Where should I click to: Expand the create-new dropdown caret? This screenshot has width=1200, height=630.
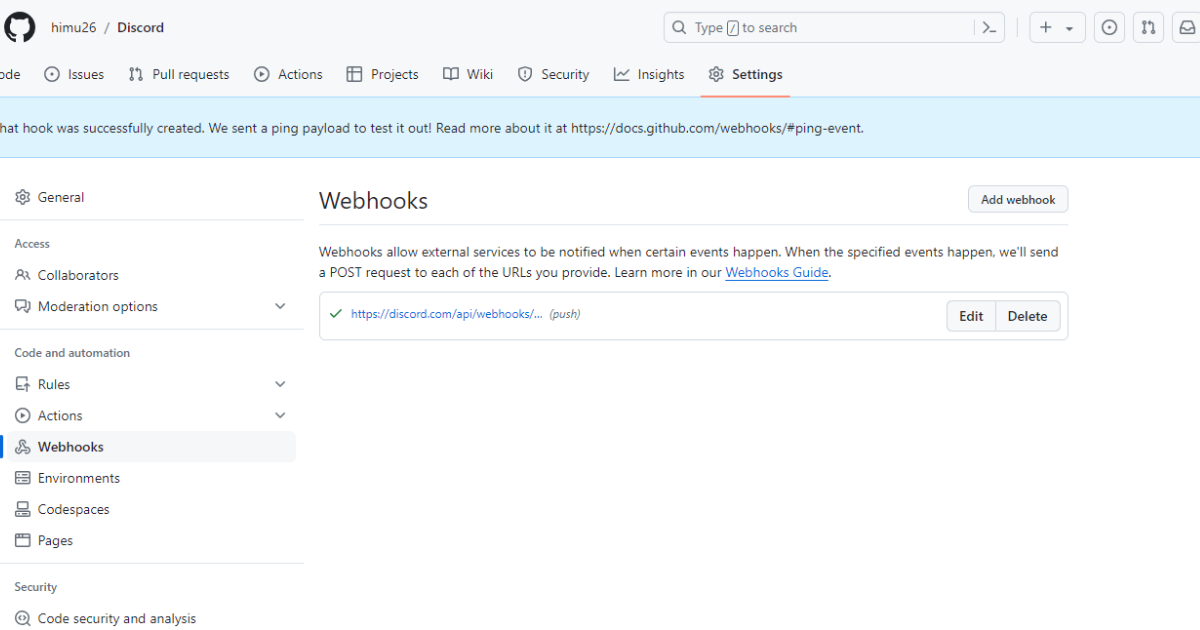pyautogui.click(x=1069, y=29)
